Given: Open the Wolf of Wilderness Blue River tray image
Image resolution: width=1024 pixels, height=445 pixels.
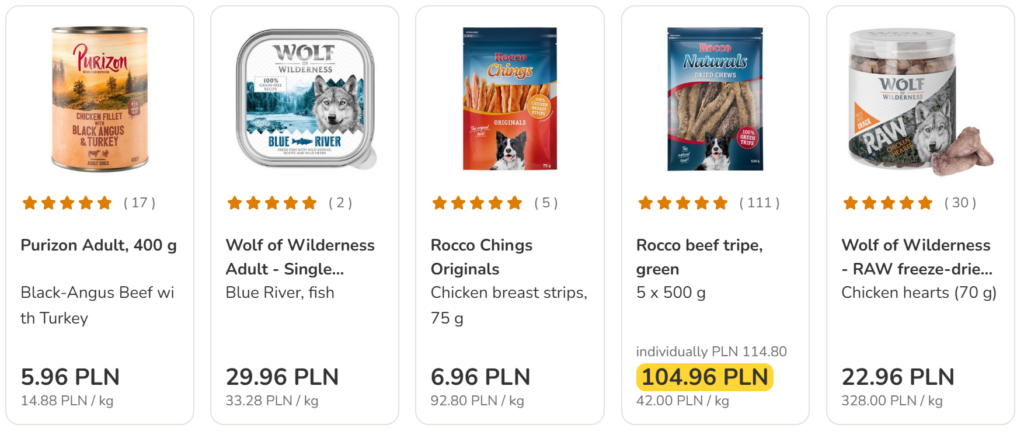Looking at the screenshot, I should (305, 98).
